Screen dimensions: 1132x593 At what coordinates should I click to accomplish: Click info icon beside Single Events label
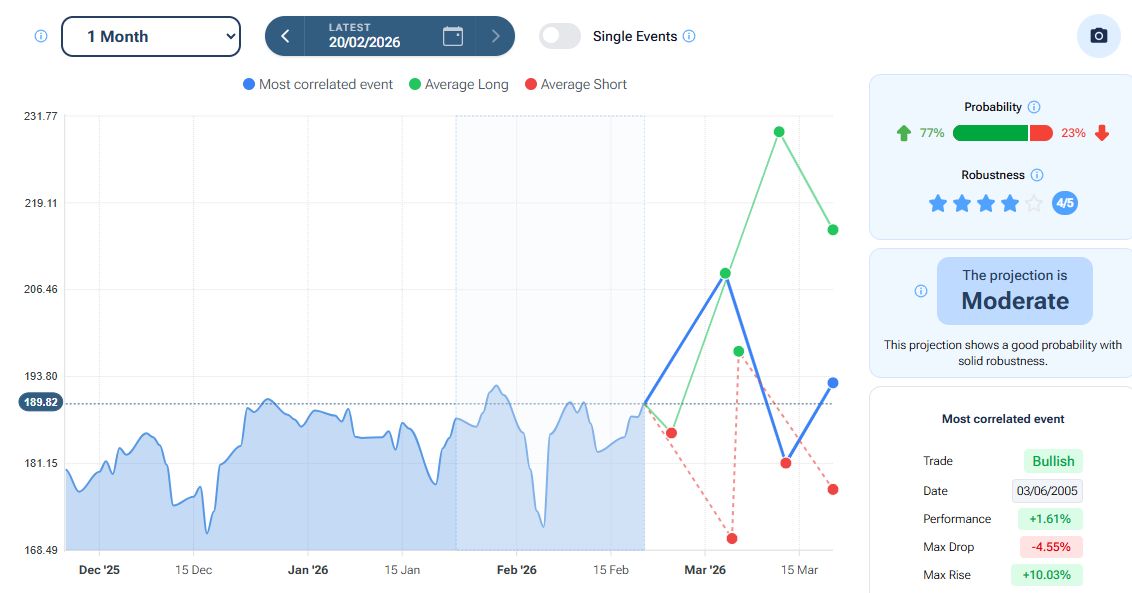pos(689,36)
